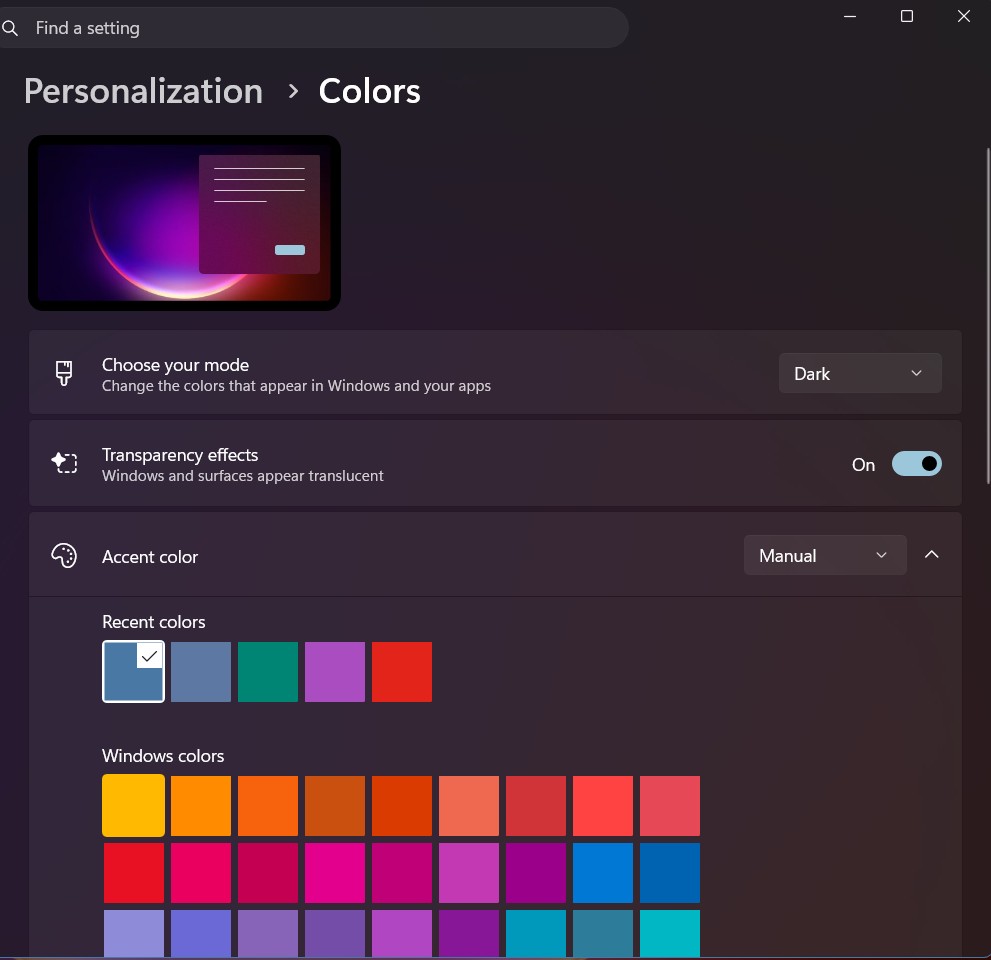Open the Manual accent color dropdown

point(825,556)
